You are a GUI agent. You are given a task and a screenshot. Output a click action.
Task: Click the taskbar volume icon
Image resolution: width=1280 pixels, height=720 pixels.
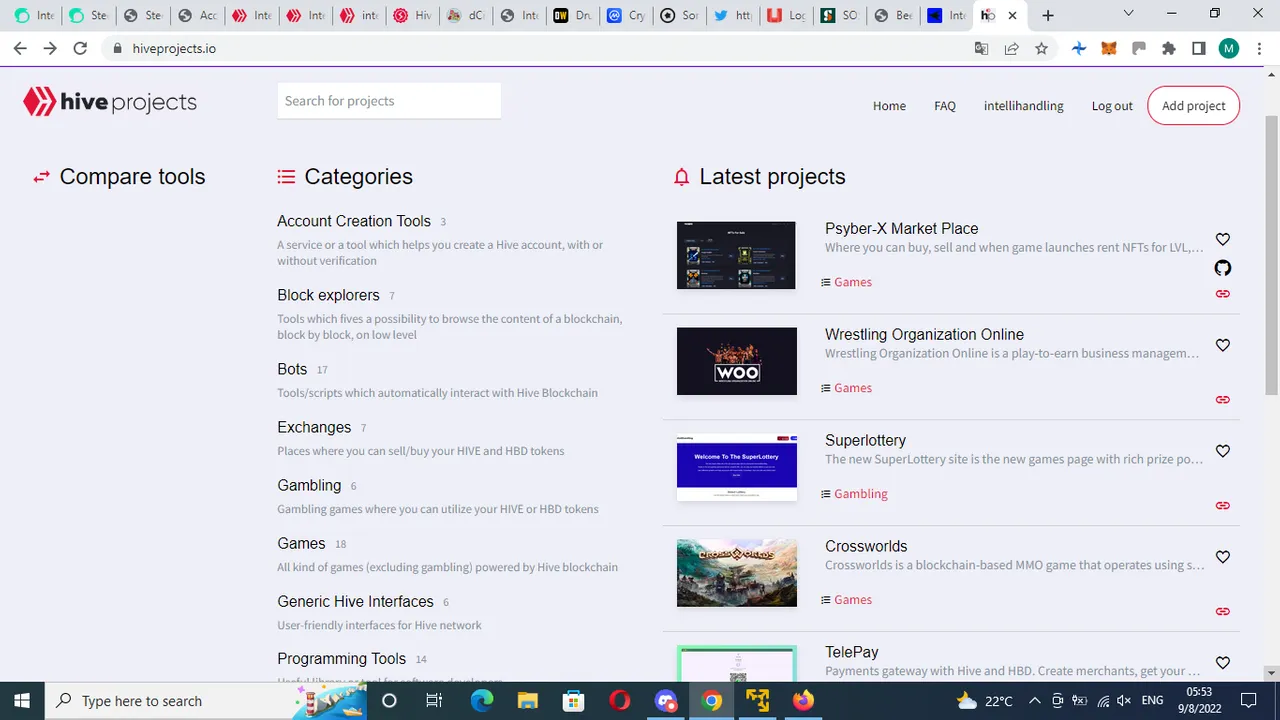(1123, 701)
